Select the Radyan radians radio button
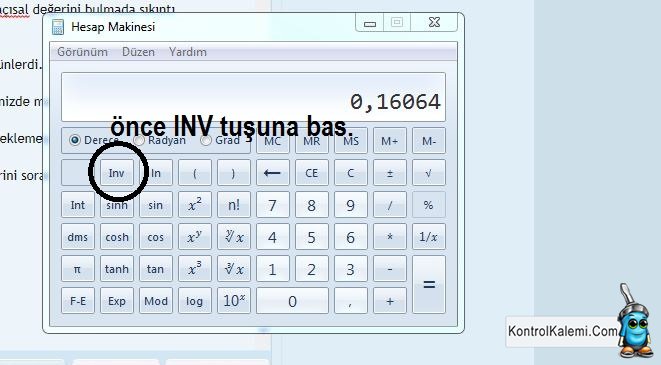661x365 pixels. coord(139,140)
